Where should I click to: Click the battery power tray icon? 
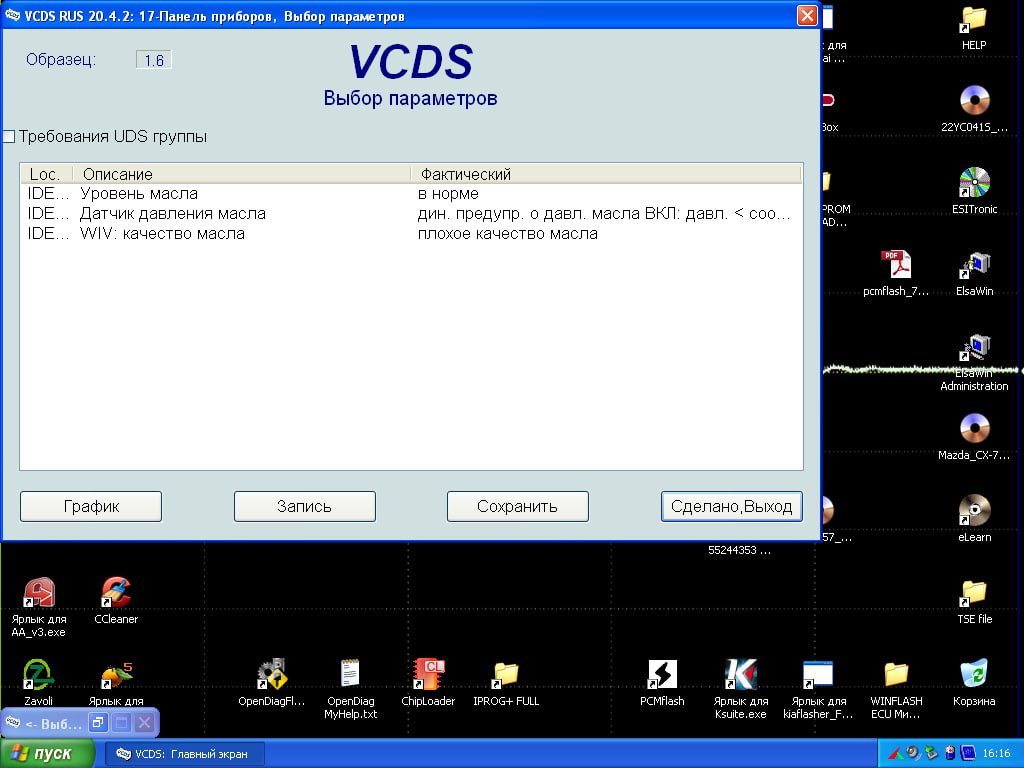coord(950,753)
